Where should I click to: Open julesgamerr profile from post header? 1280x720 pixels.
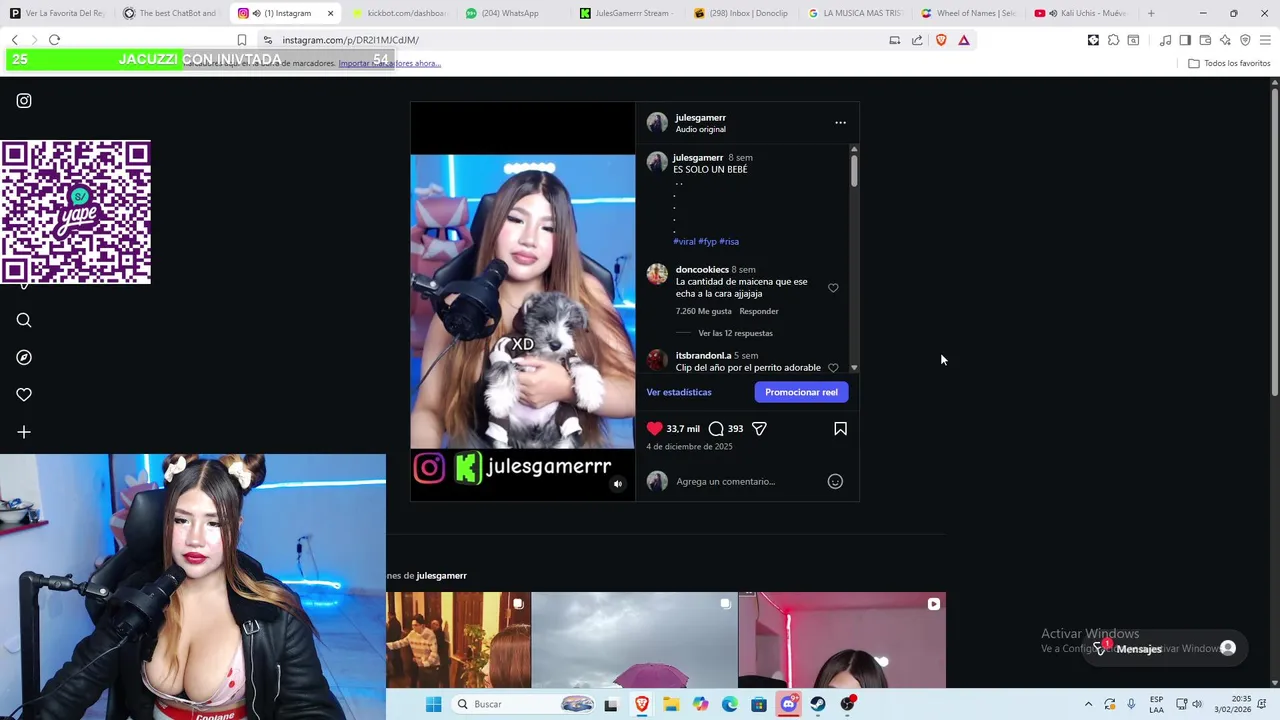[x=700, y=117]
